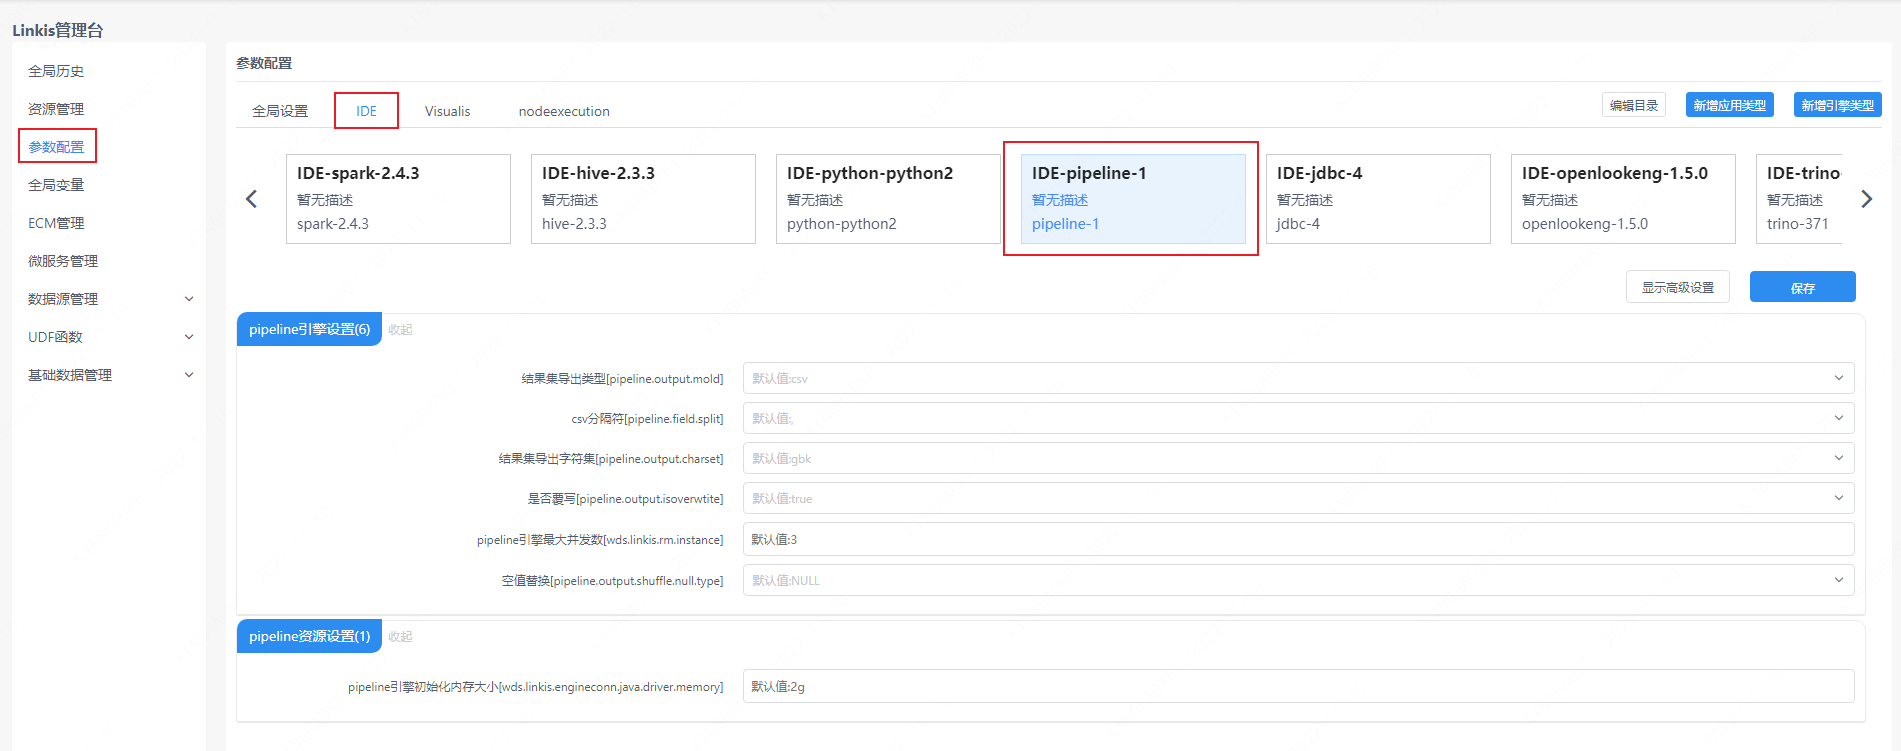Open the pipeline.output.mold dropdown
1901x751 pixels.
click(x=1297, y=378)
